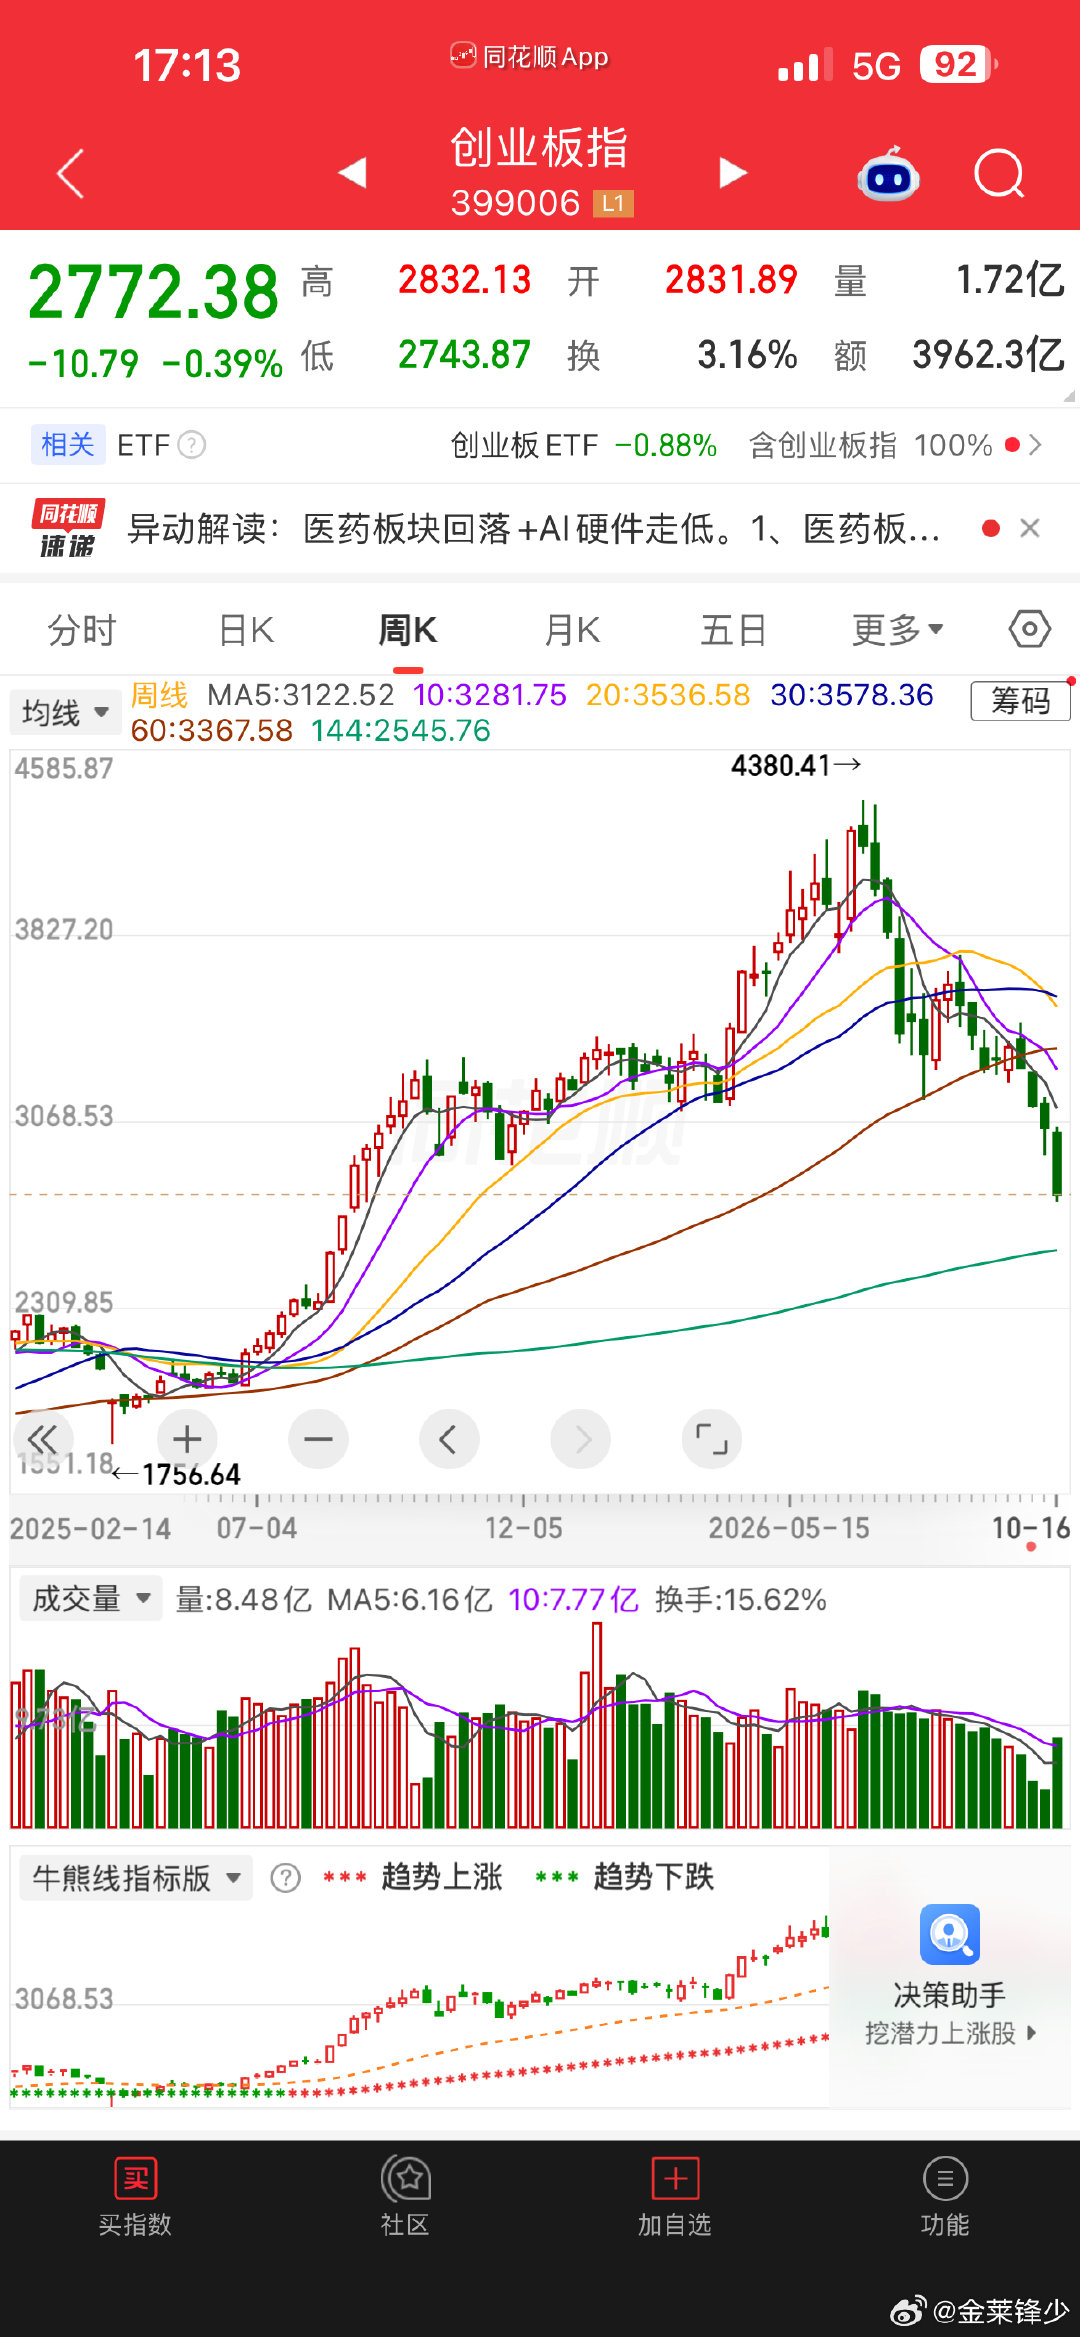The width and height of the screenshot is (1080, 2337).
Task: Tap the MA 144:2545.76 value
Action: tap(401, 731)
